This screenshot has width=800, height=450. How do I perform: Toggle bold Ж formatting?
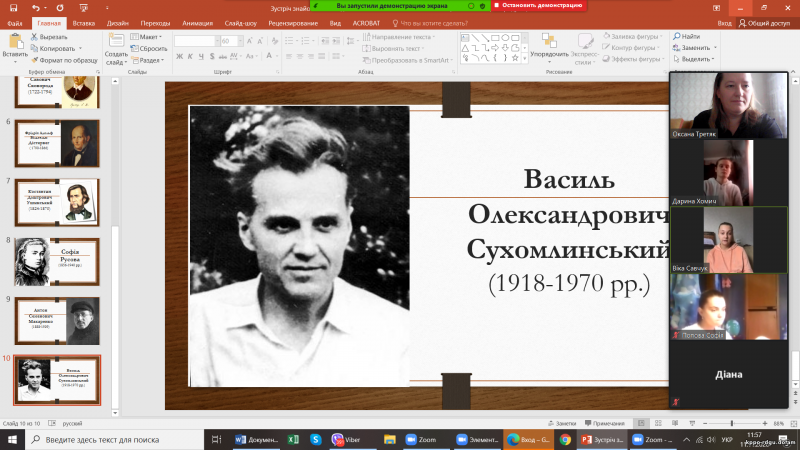[179, 56]
